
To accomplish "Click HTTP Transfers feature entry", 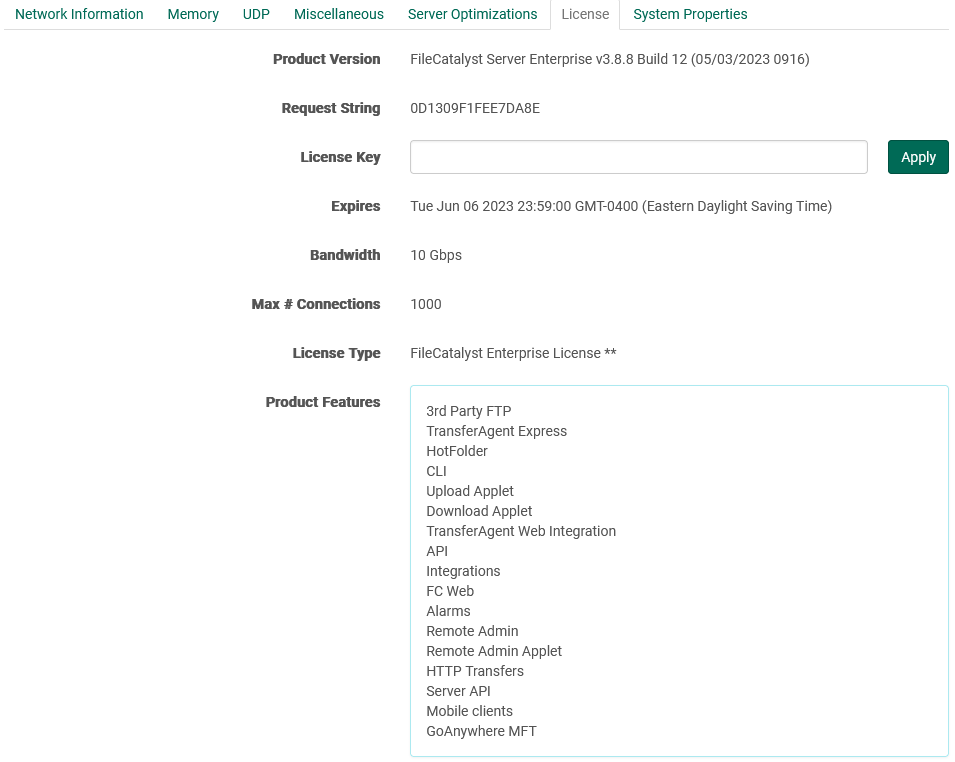I will tap(475, 671).
